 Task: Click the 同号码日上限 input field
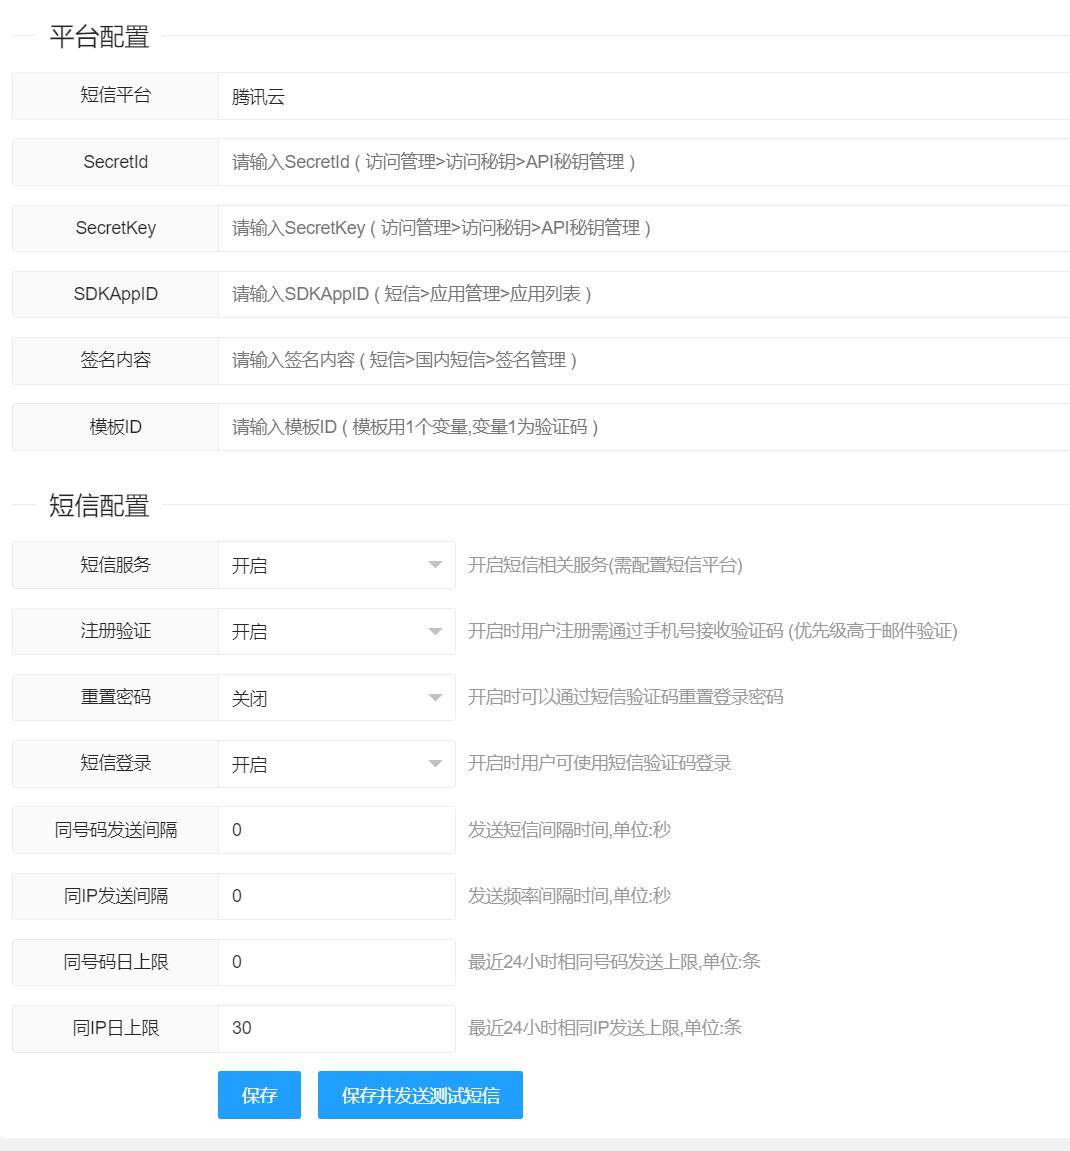(x=336, y=962)
